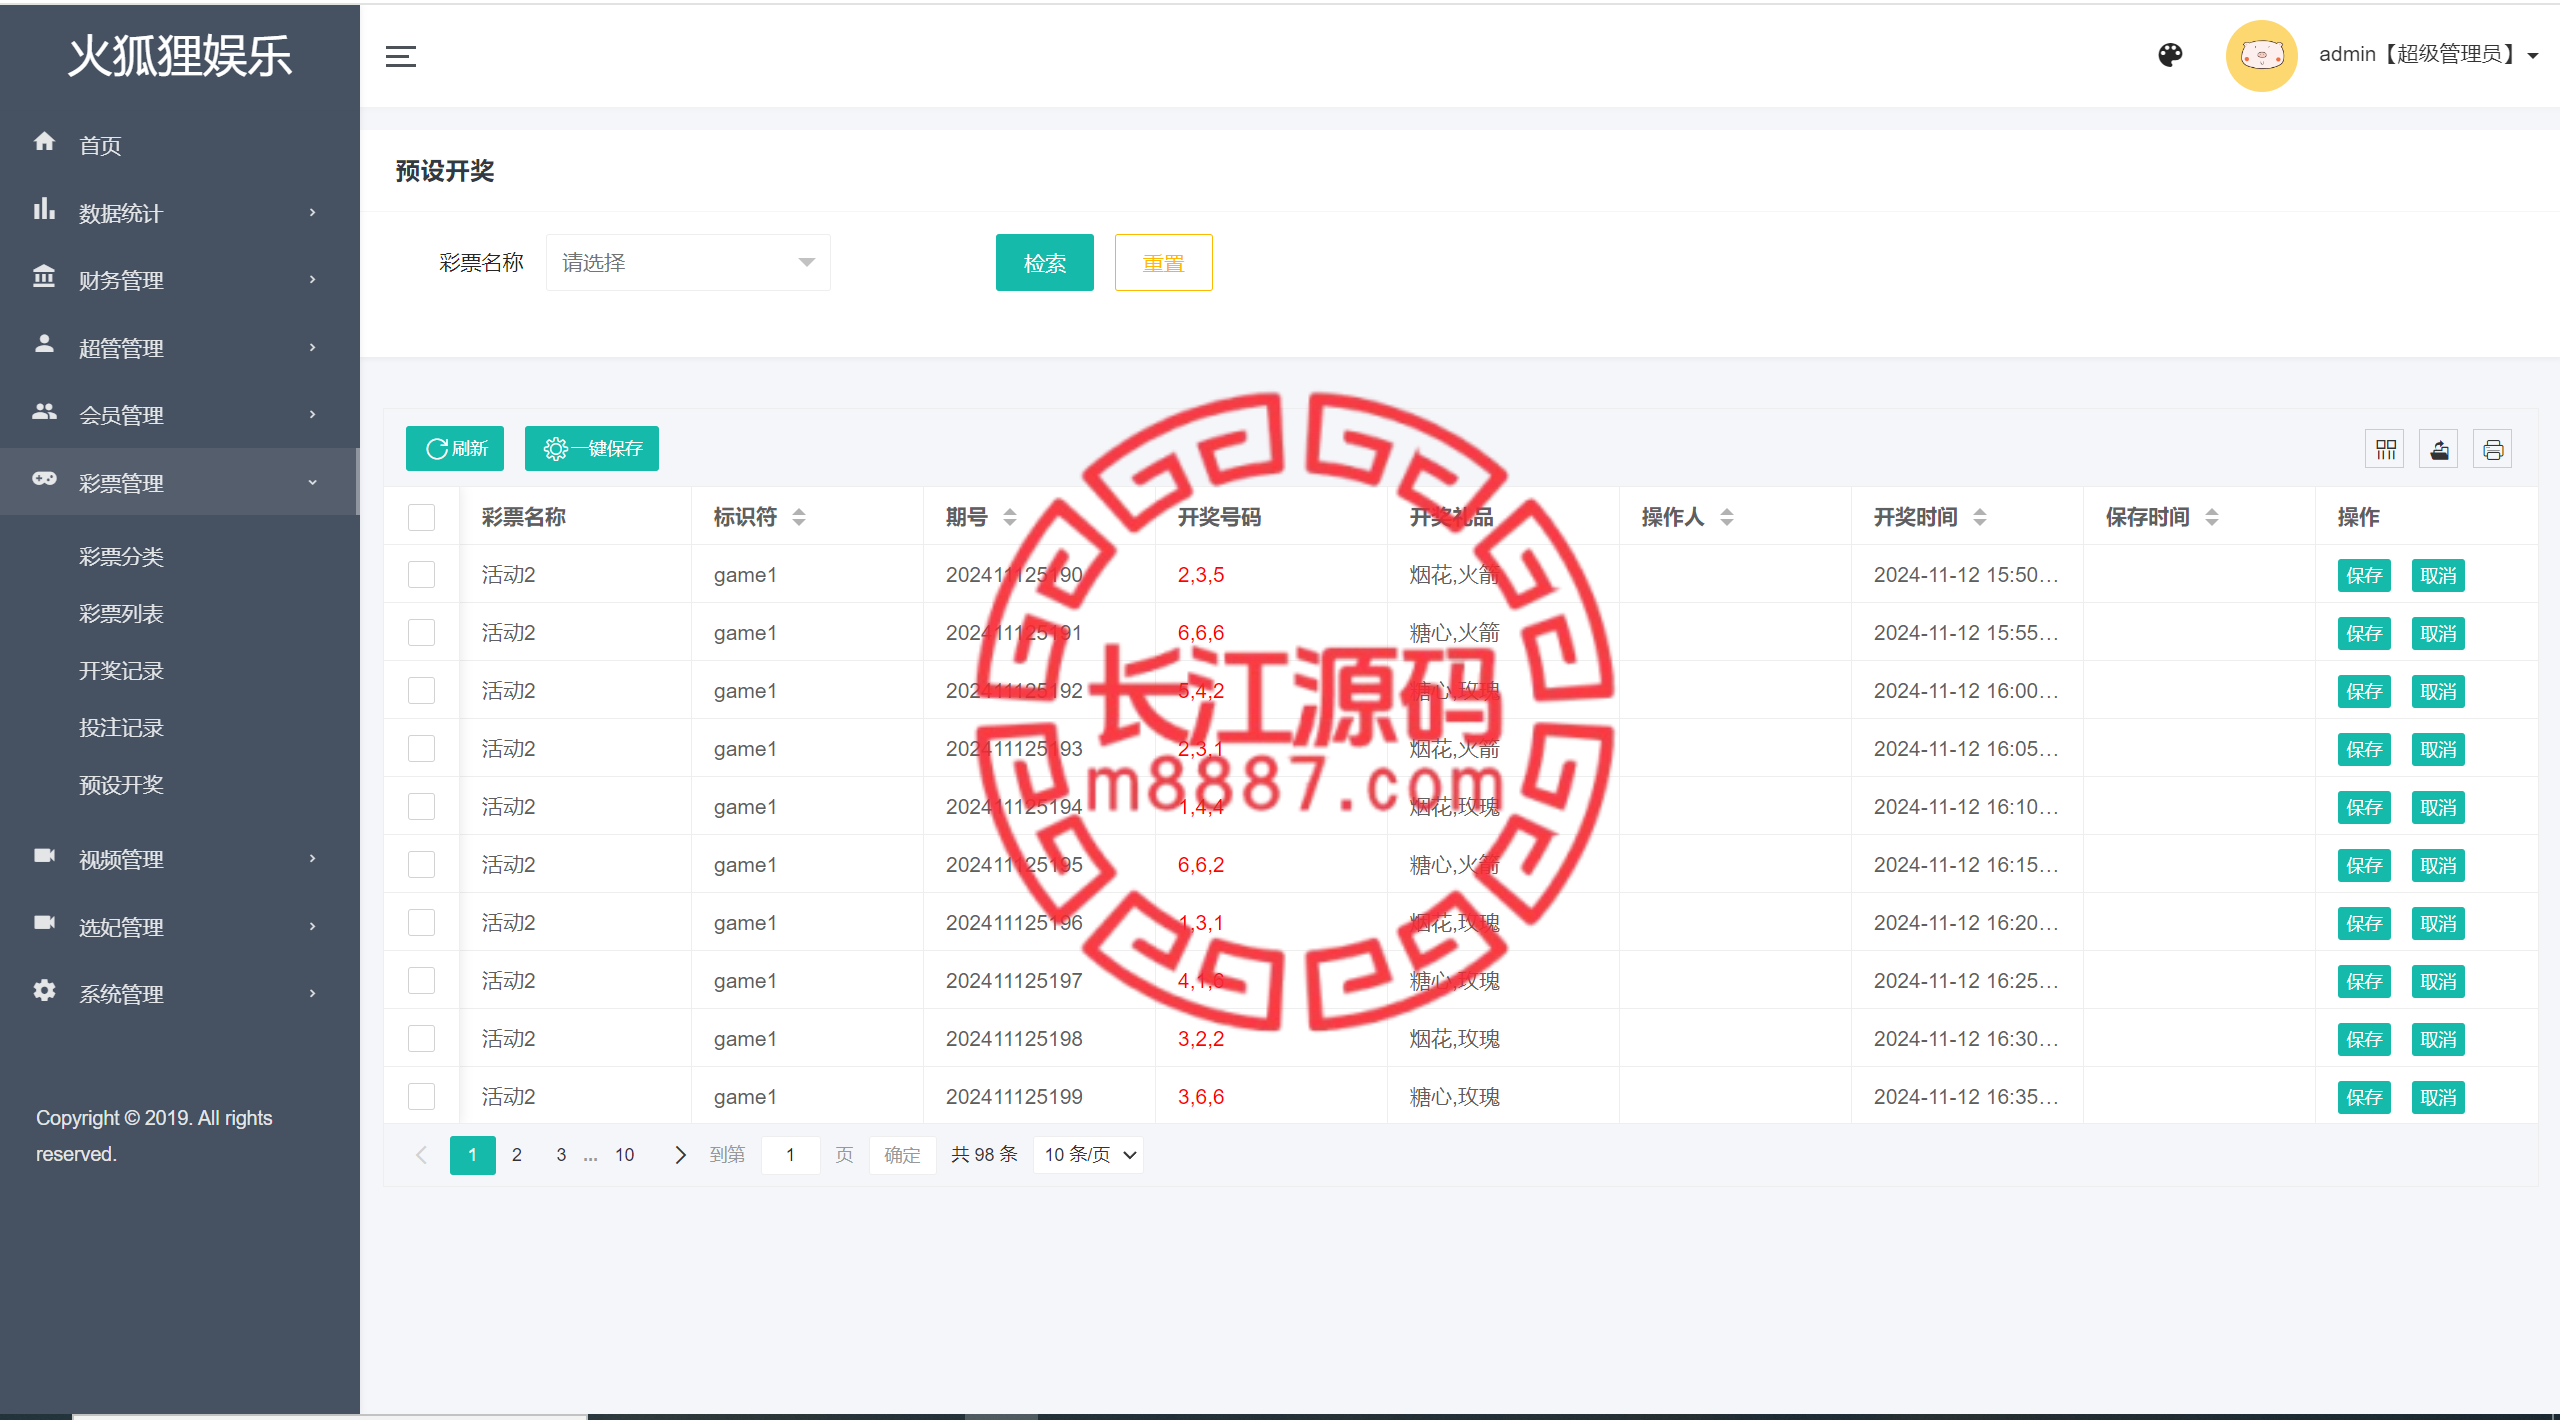Click the bank icon for 财务管理
This screenshot has width=2560, height=1420.
pyautogui.click(x=44, y=276)
